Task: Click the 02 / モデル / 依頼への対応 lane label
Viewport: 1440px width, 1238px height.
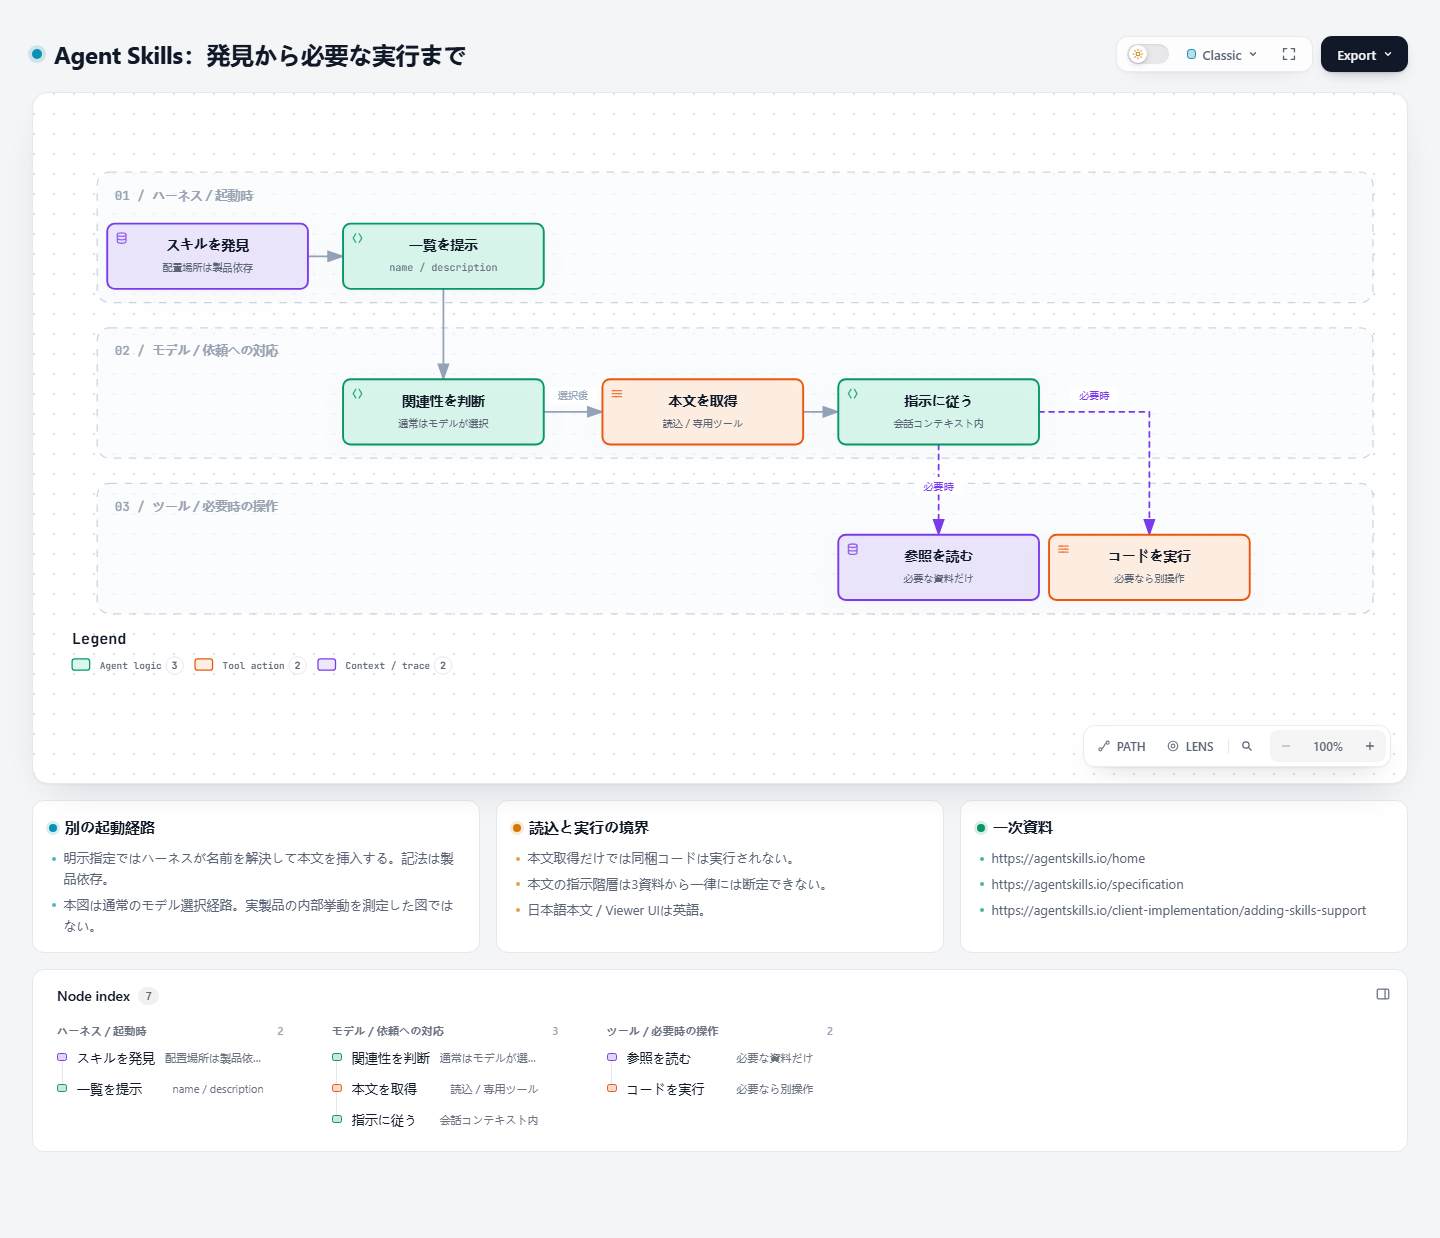Action: (196, 350)
